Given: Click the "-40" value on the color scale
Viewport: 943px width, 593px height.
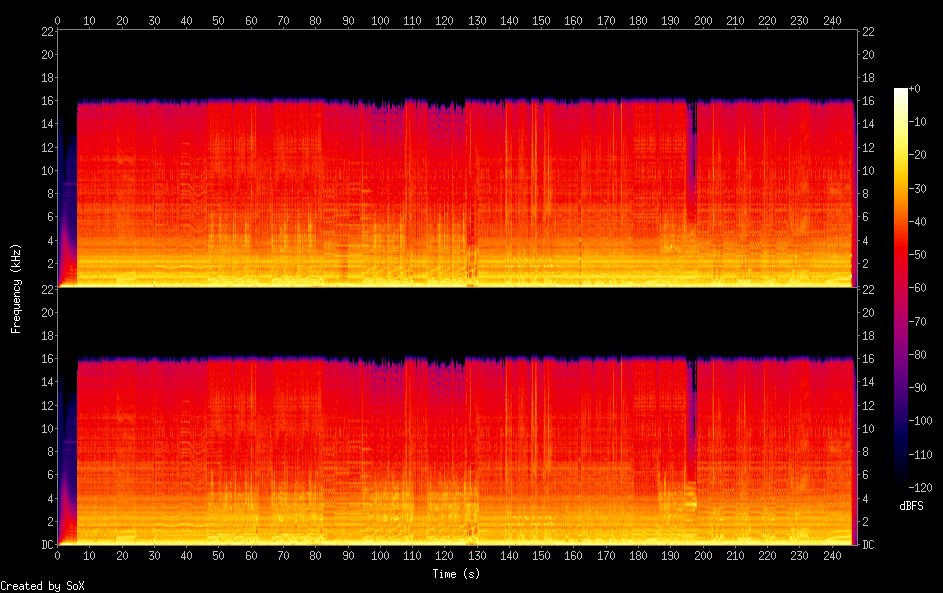Looking at the screenshot, I should pos(918,221).
